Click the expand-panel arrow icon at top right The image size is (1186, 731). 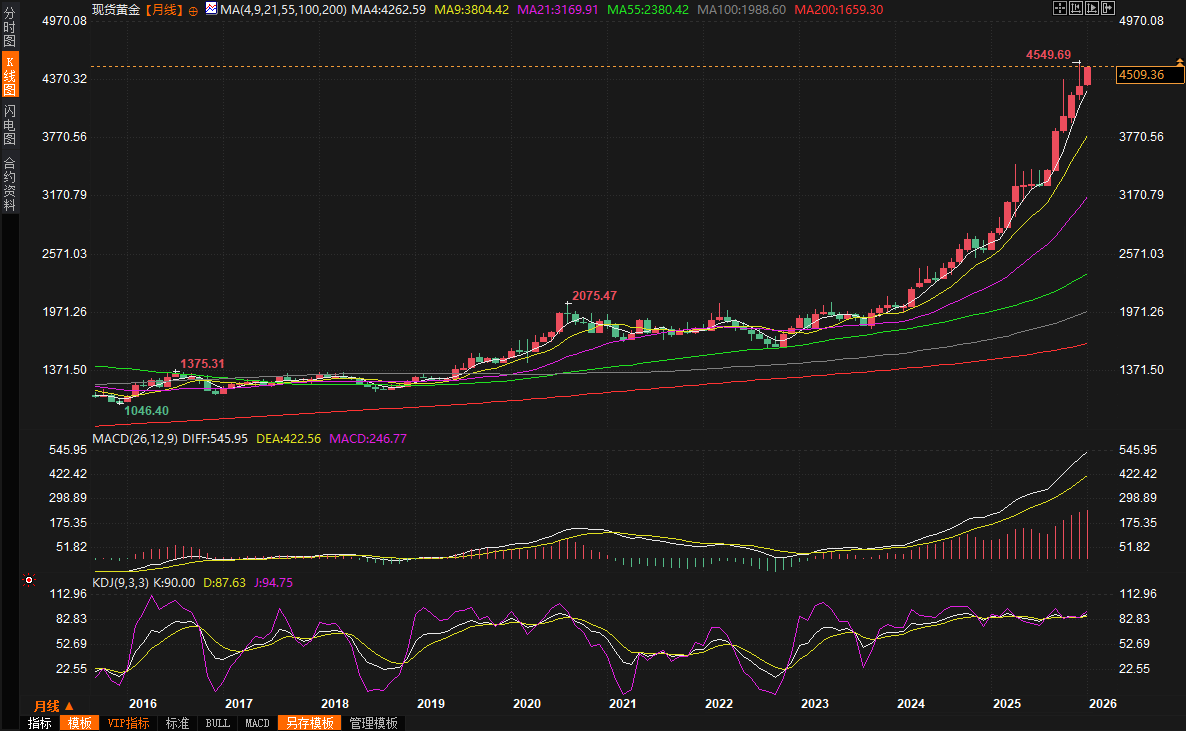coord(1109,8)
